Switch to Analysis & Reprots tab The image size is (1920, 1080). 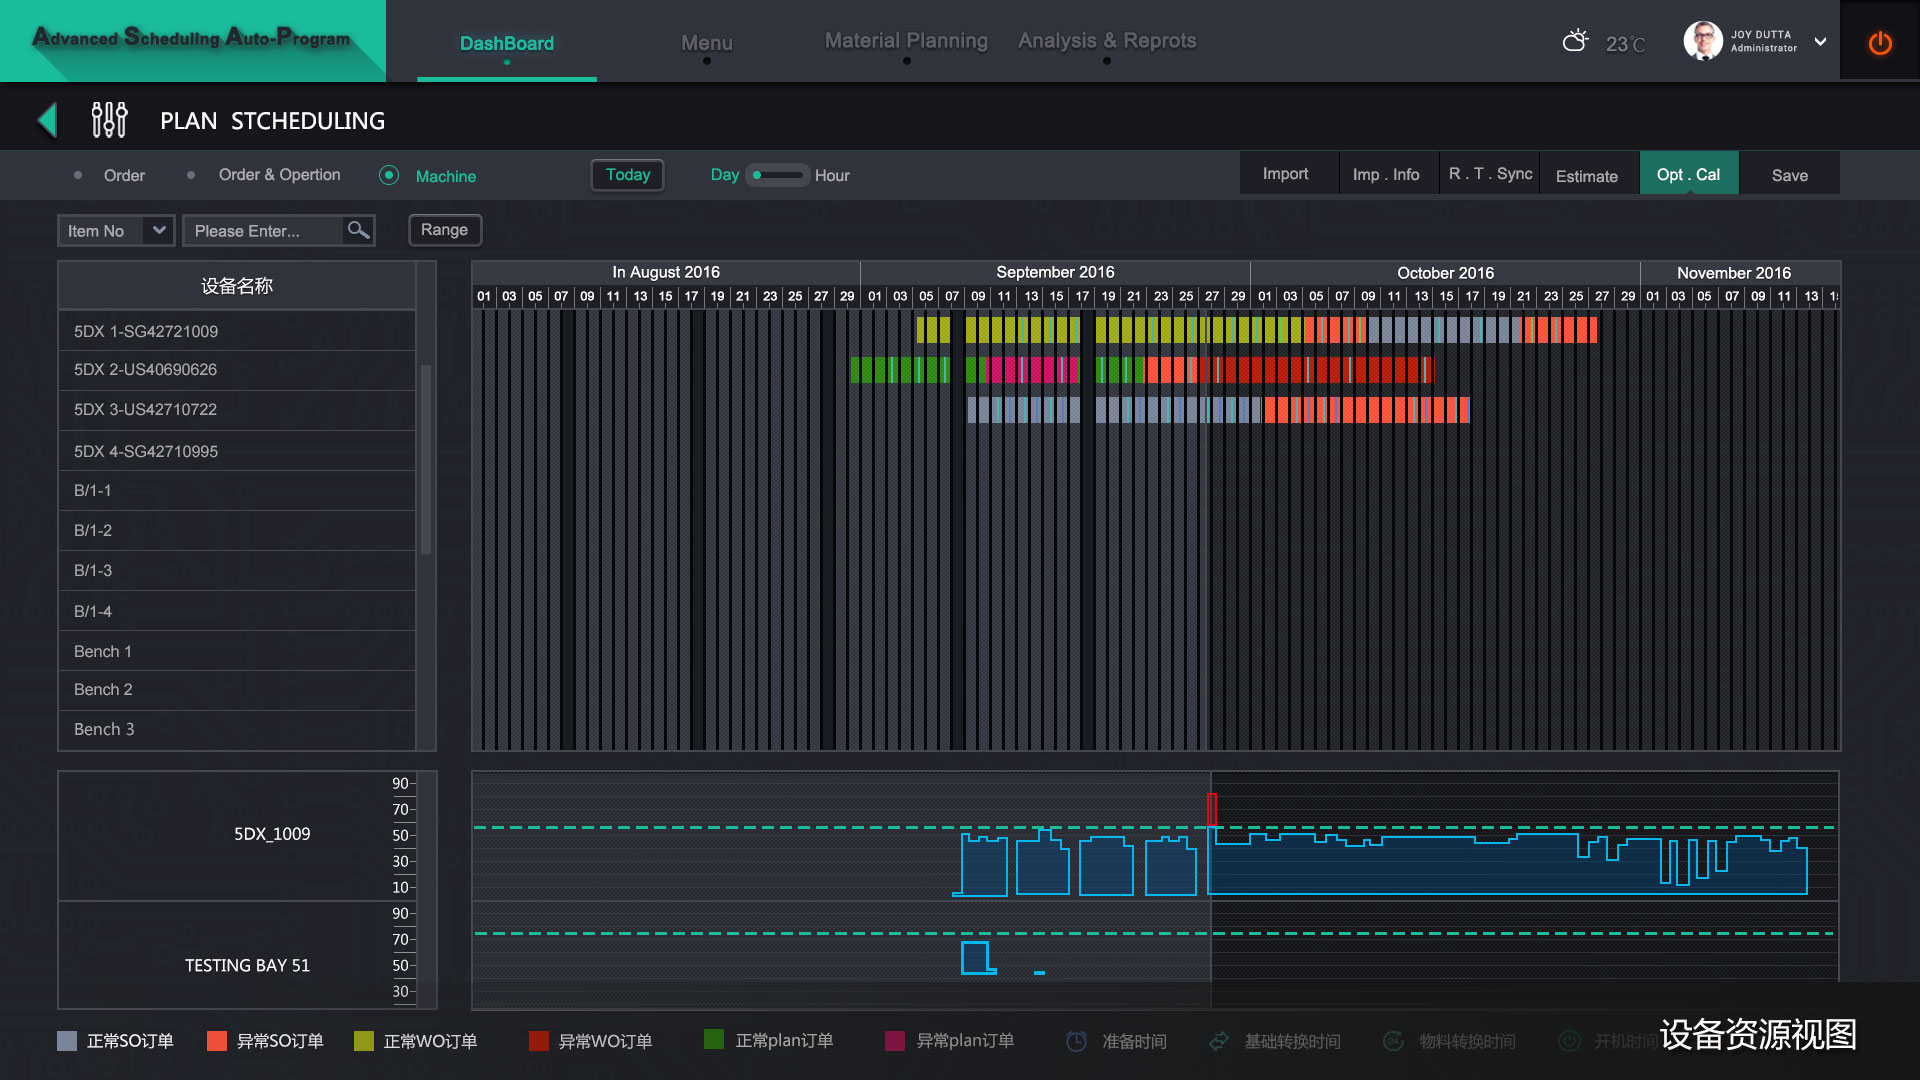point(1107,41)
